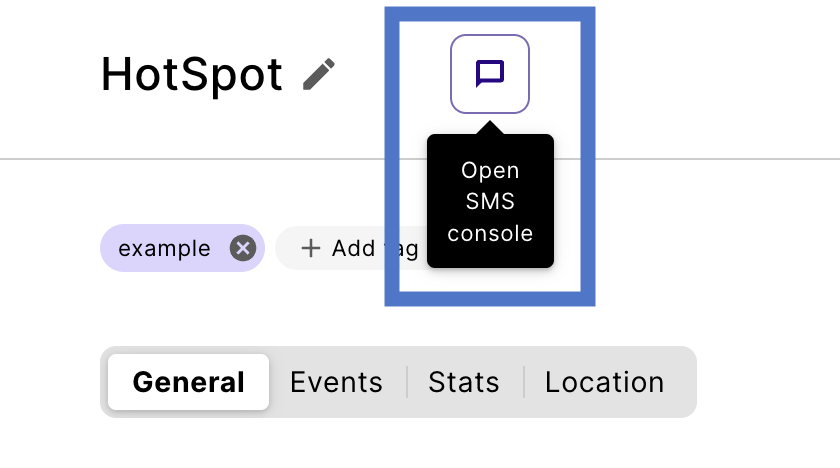840x468 pixels.
Task: Click the HotSpot title text
Action: click(x=192, y=75)
